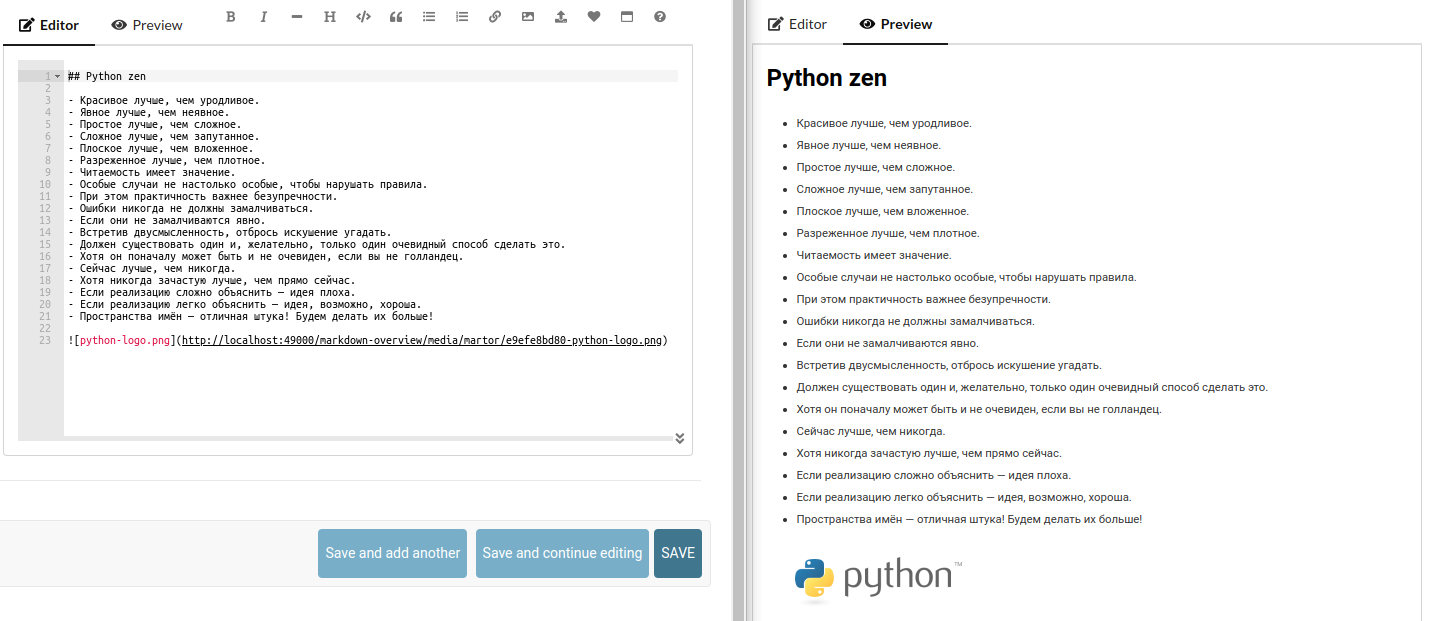The width and height of the screenshot is (1430, 621).
Task: Insert a horizontal rule
Action: [x=297, y=17]
